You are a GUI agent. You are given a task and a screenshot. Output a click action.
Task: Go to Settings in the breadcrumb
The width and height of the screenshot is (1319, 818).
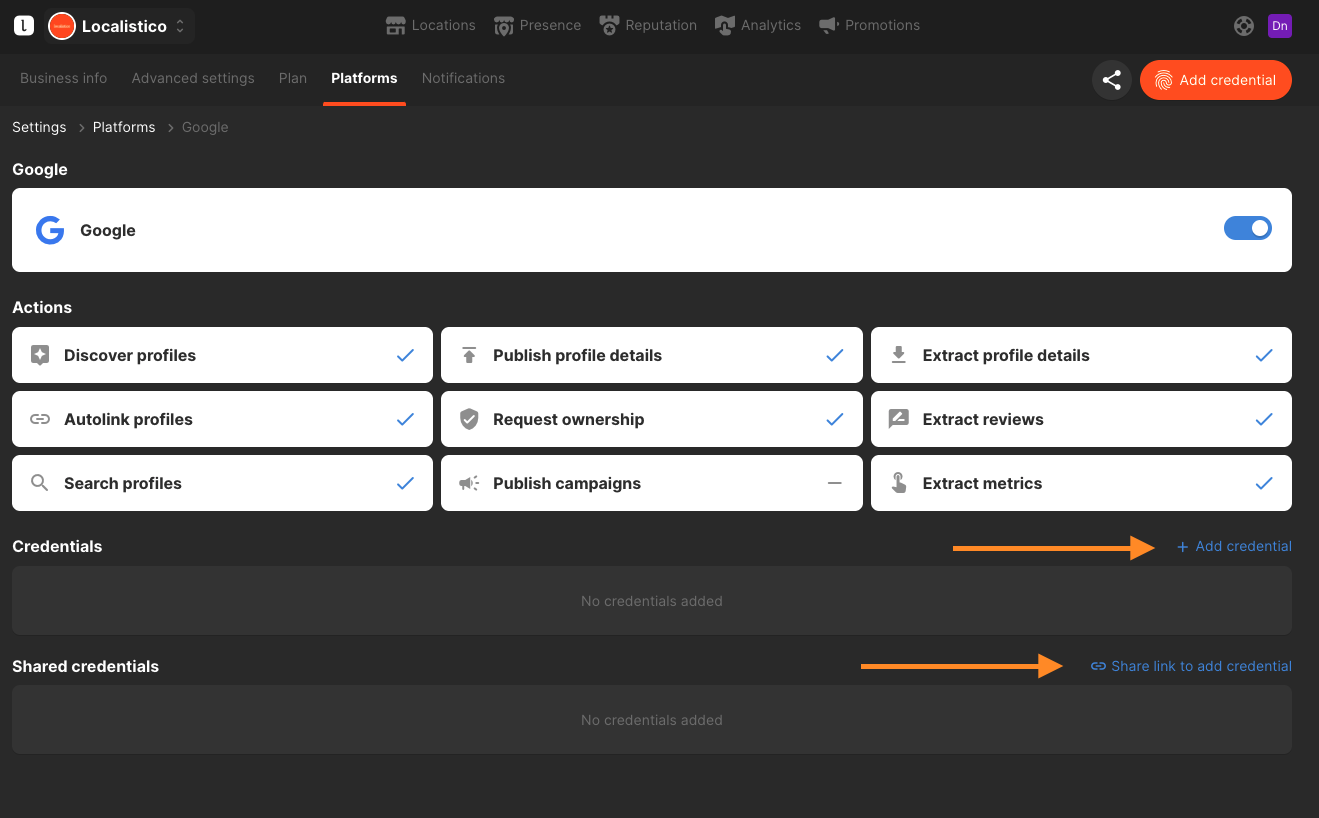[x=39, y=127]
